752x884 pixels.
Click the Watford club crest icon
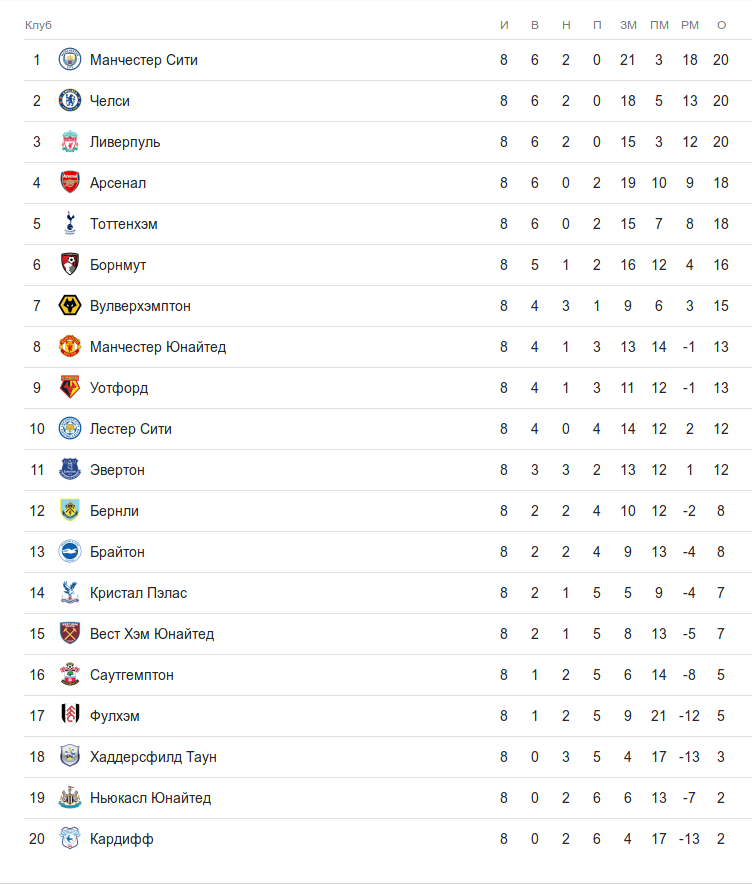click(69, 388)
